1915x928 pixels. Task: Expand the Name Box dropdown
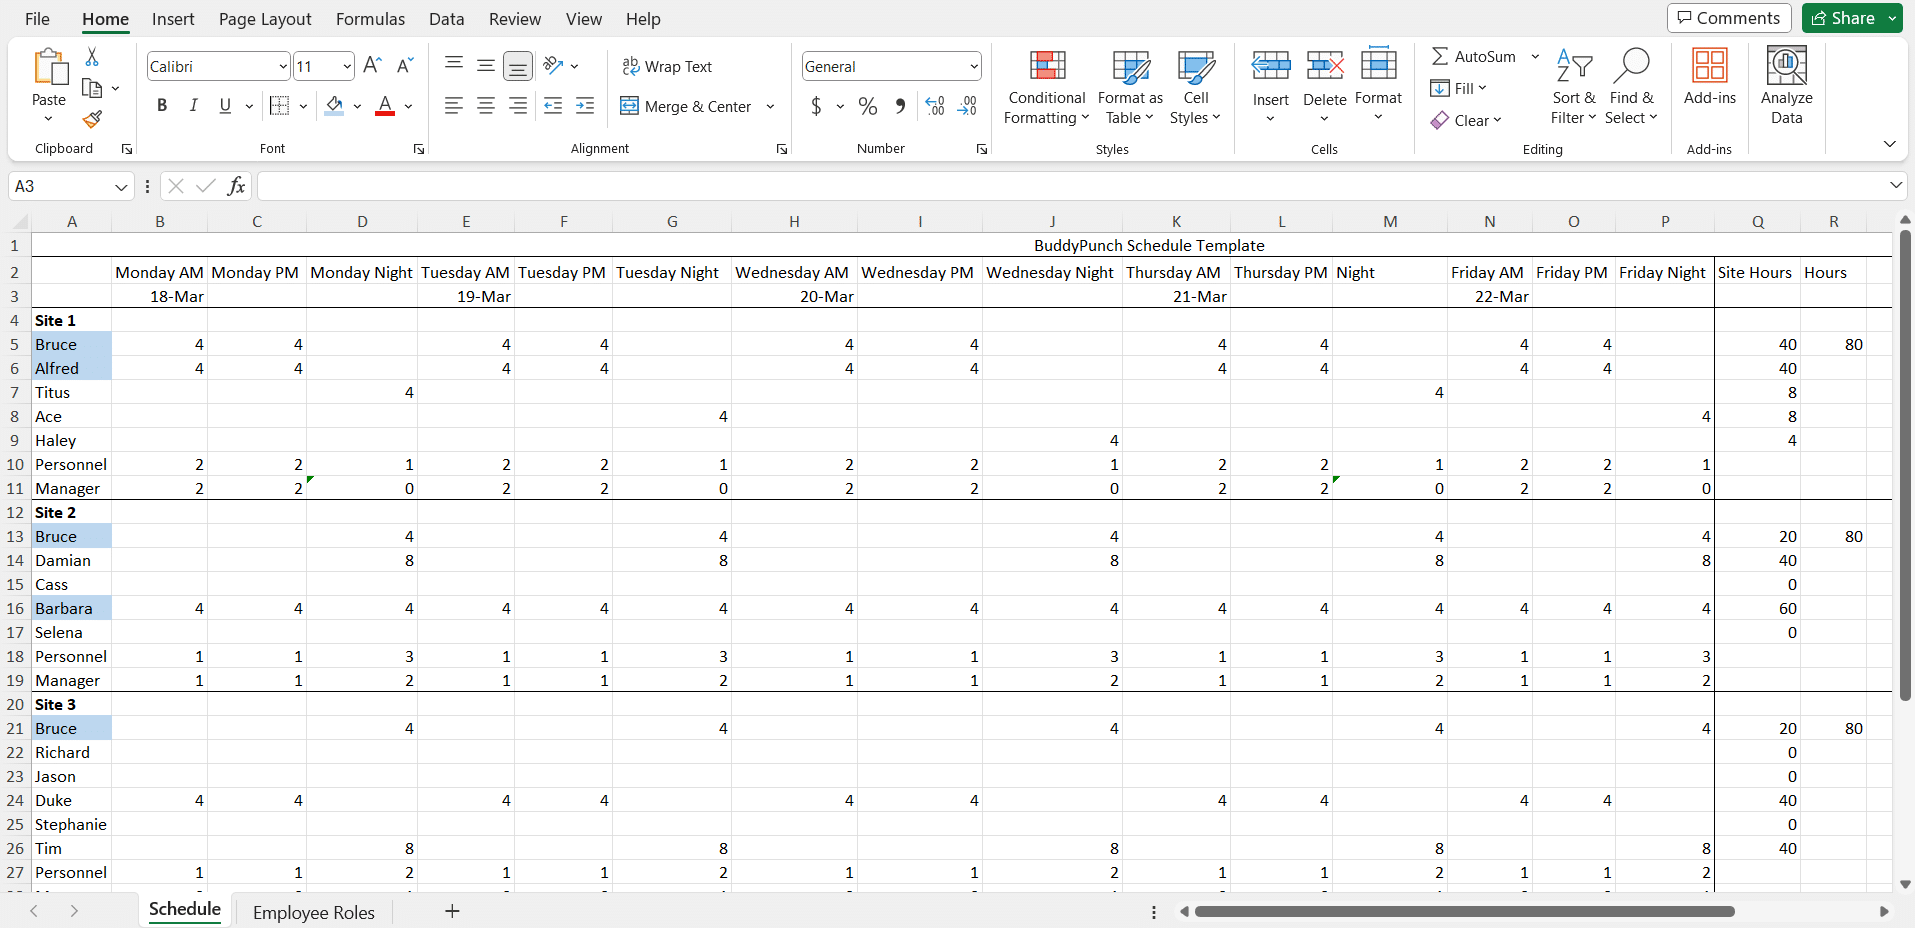tap(120, 186)
